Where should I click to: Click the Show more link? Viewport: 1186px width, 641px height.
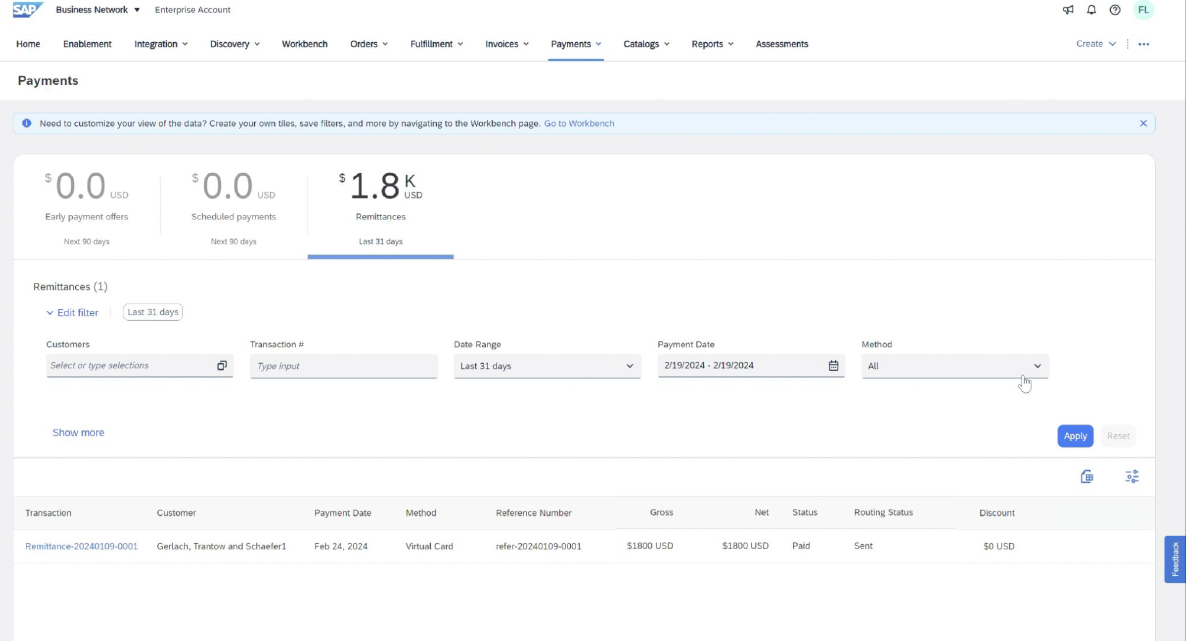tap(78, 433)
